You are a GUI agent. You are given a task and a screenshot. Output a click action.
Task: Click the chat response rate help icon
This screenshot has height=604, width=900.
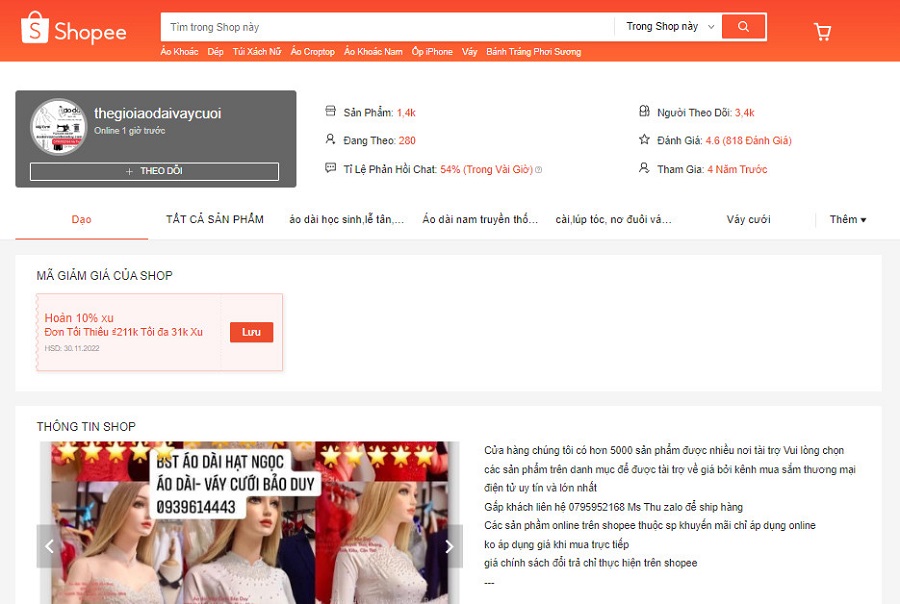538,170
